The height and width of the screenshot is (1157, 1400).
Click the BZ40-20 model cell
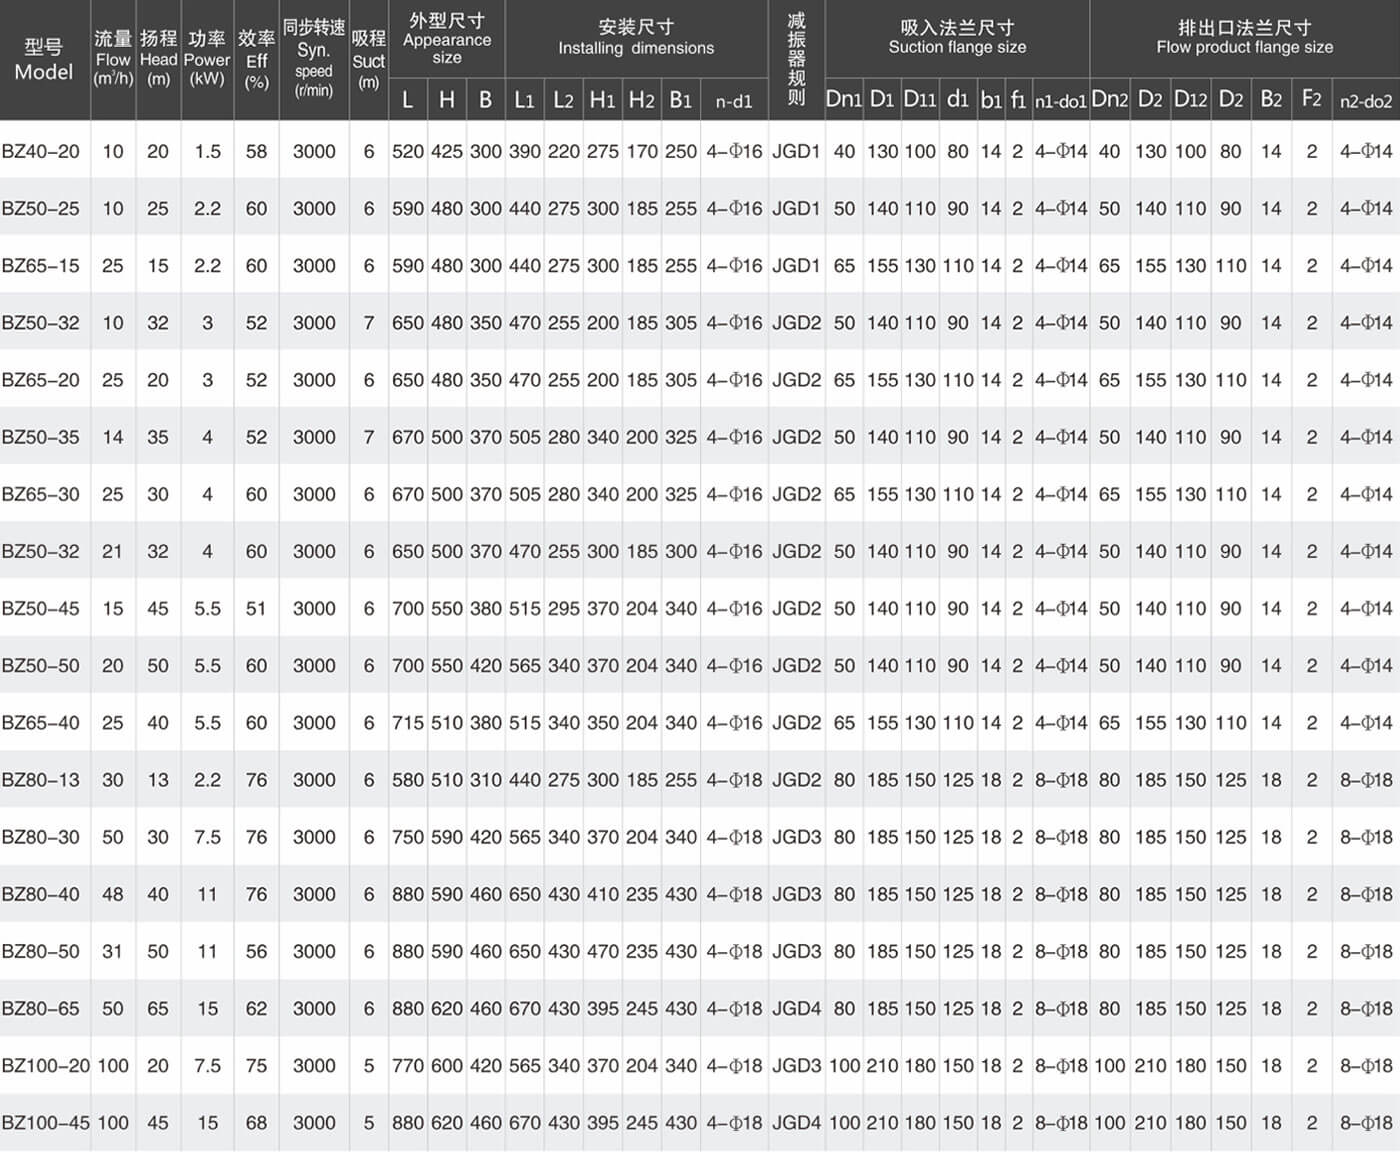click(41, 151)
